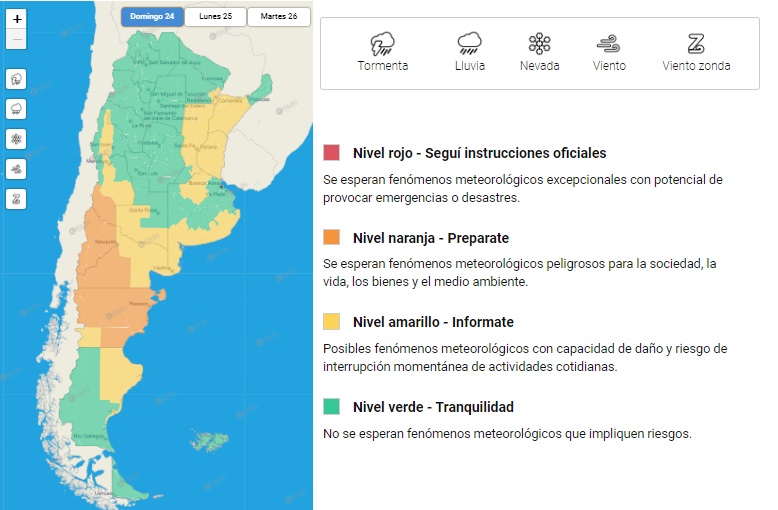The height and width of the screenshot is (510, 778).
Task: Zoom out on the map
Action: tap(17, 39)
